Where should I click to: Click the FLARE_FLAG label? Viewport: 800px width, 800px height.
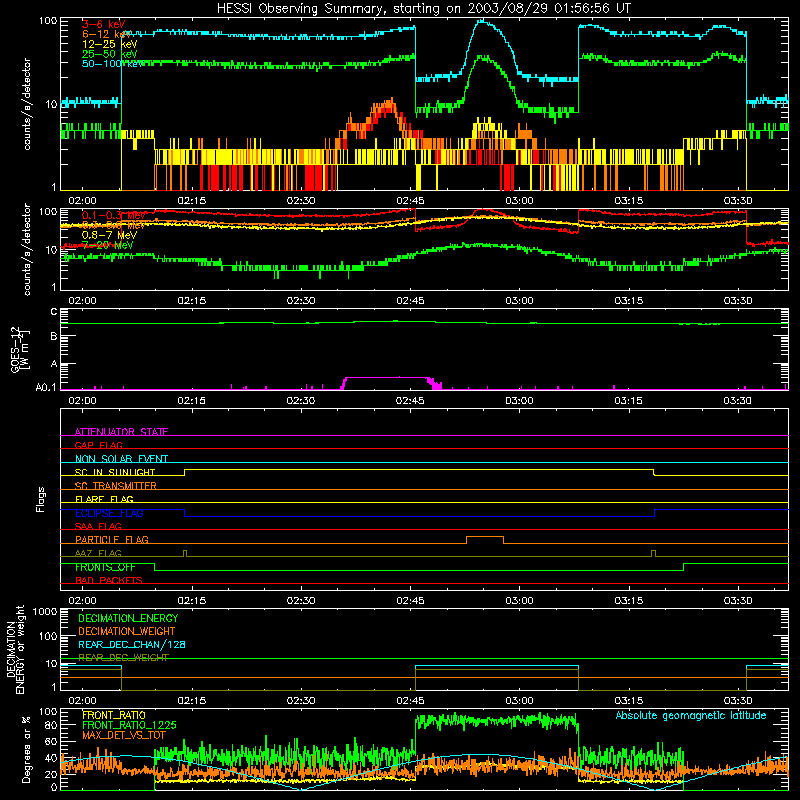104,499
